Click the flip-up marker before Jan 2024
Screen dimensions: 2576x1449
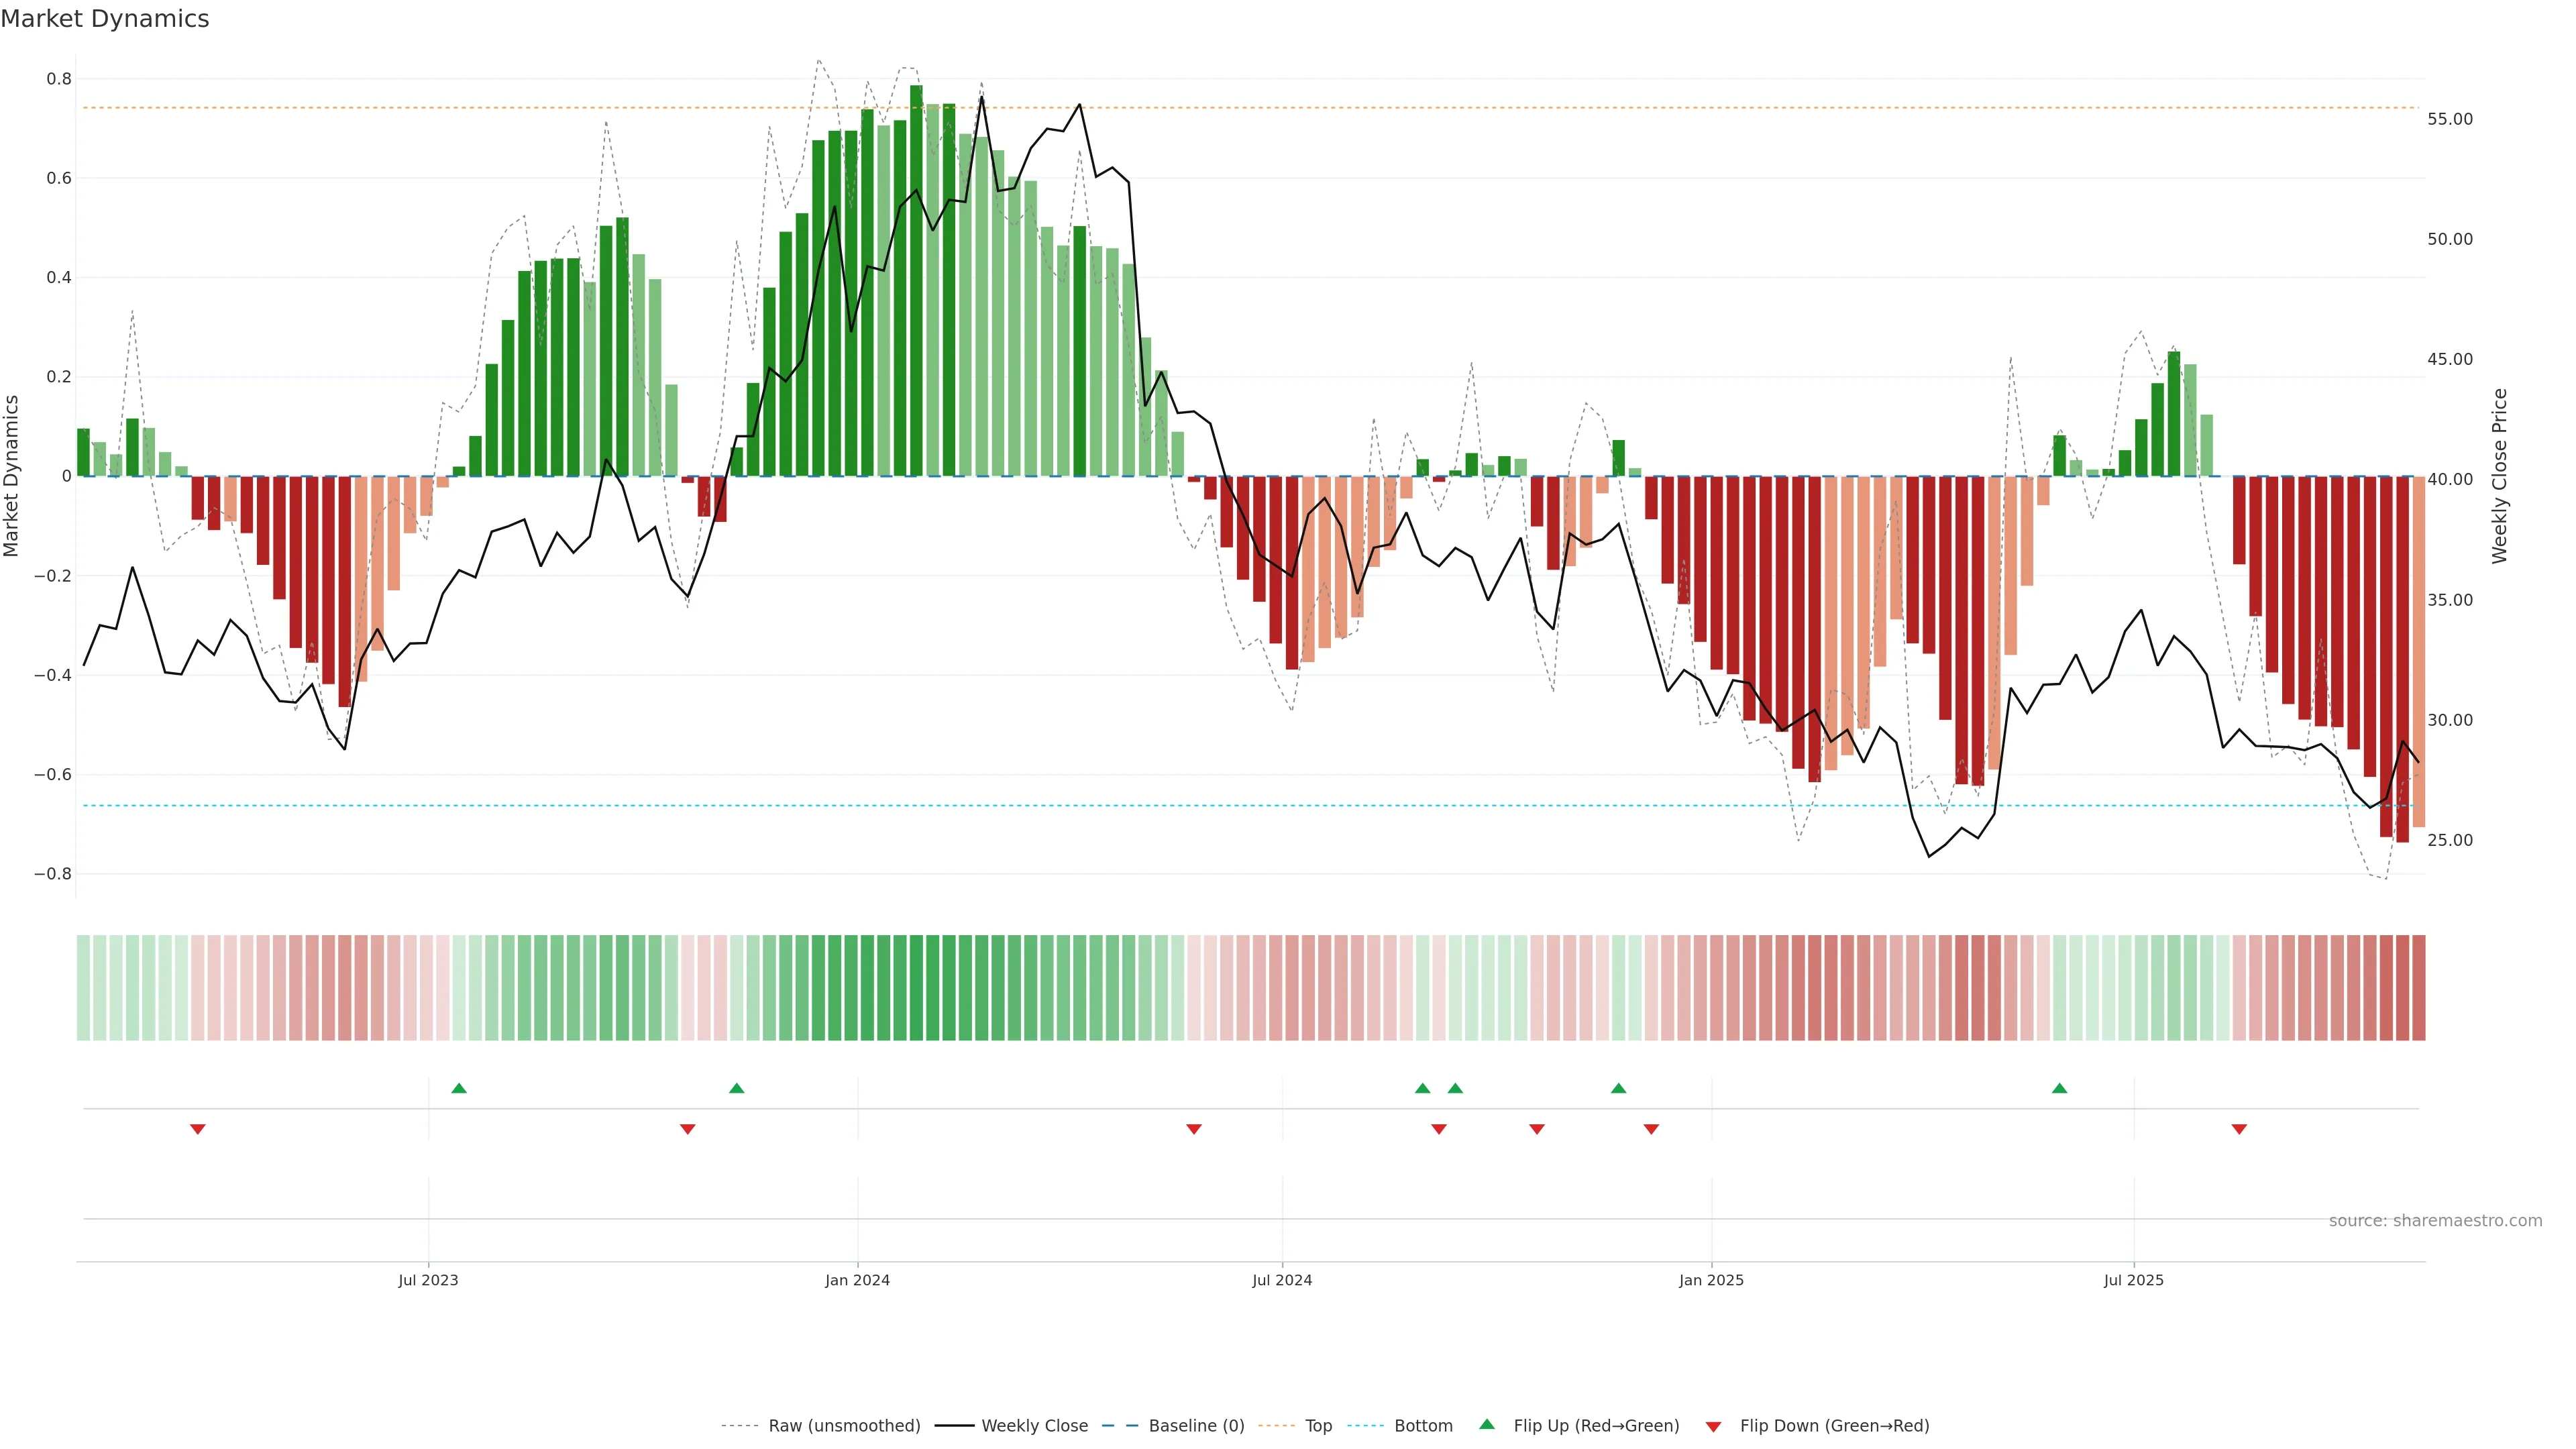(x=737, y=1088)
